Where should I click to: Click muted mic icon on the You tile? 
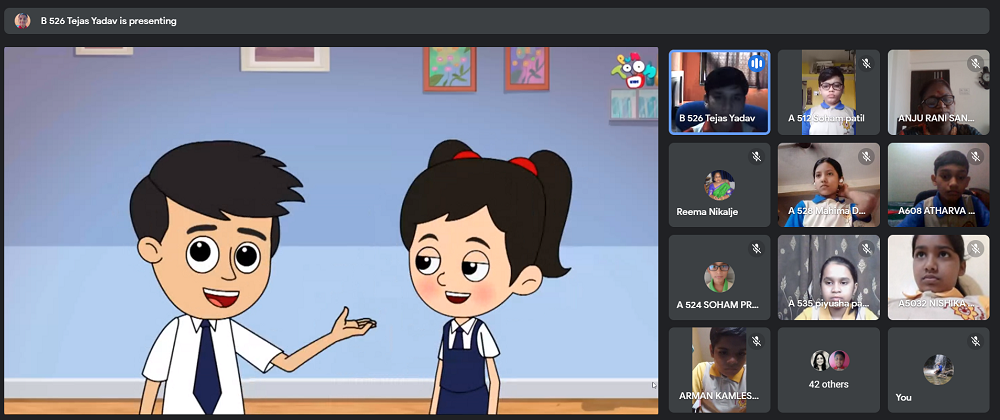point(975,342)
